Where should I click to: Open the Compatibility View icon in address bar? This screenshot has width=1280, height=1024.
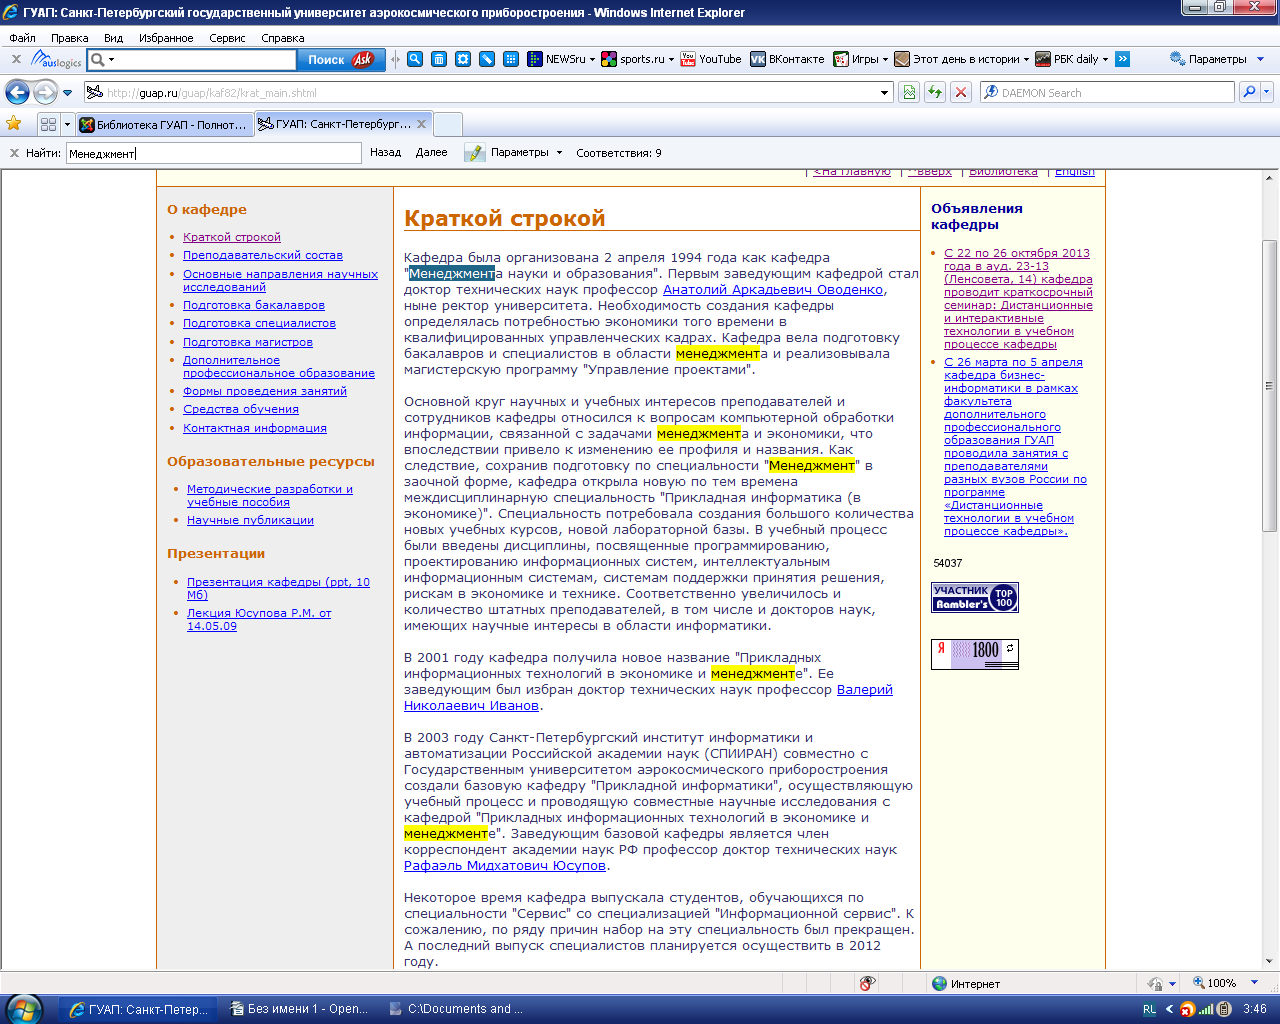[909, 92]
